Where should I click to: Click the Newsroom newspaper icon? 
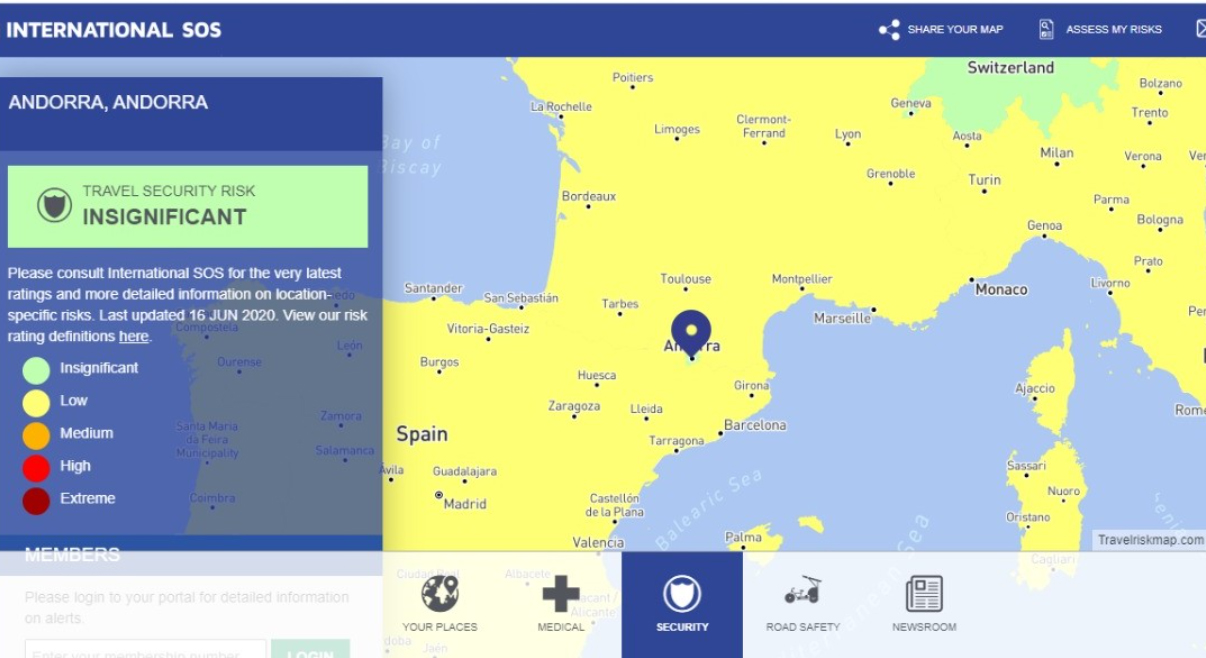[x=924, y=593]
